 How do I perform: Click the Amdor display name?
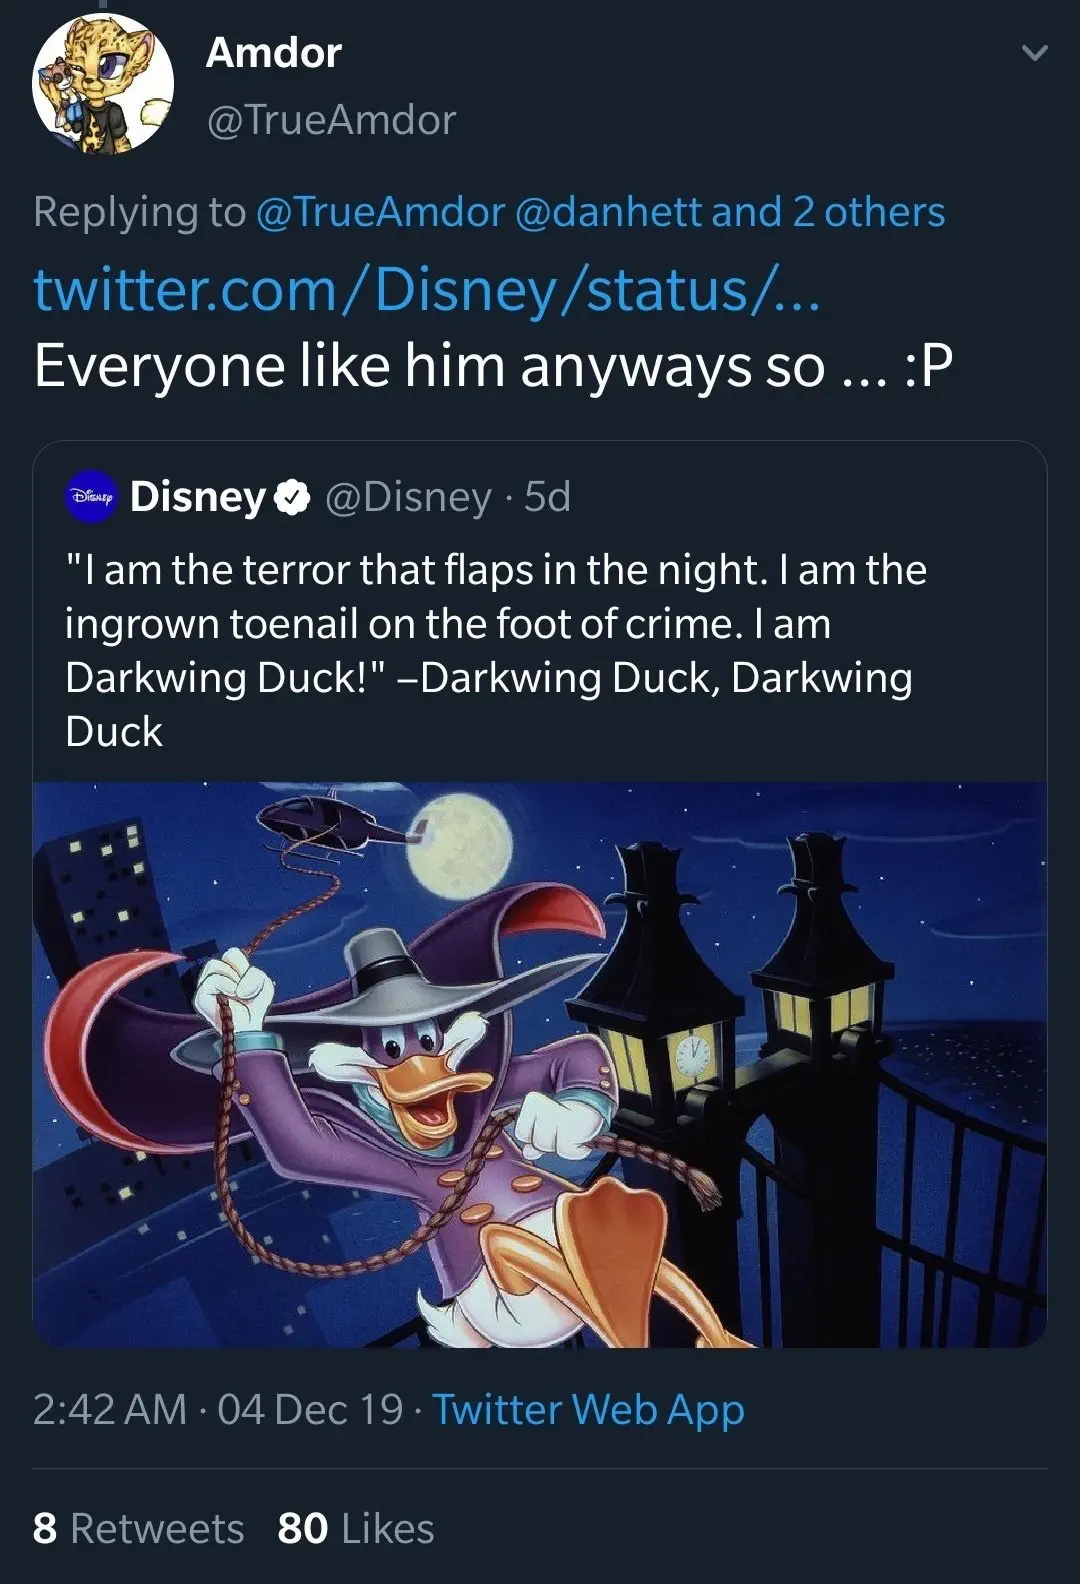(273, 53)
